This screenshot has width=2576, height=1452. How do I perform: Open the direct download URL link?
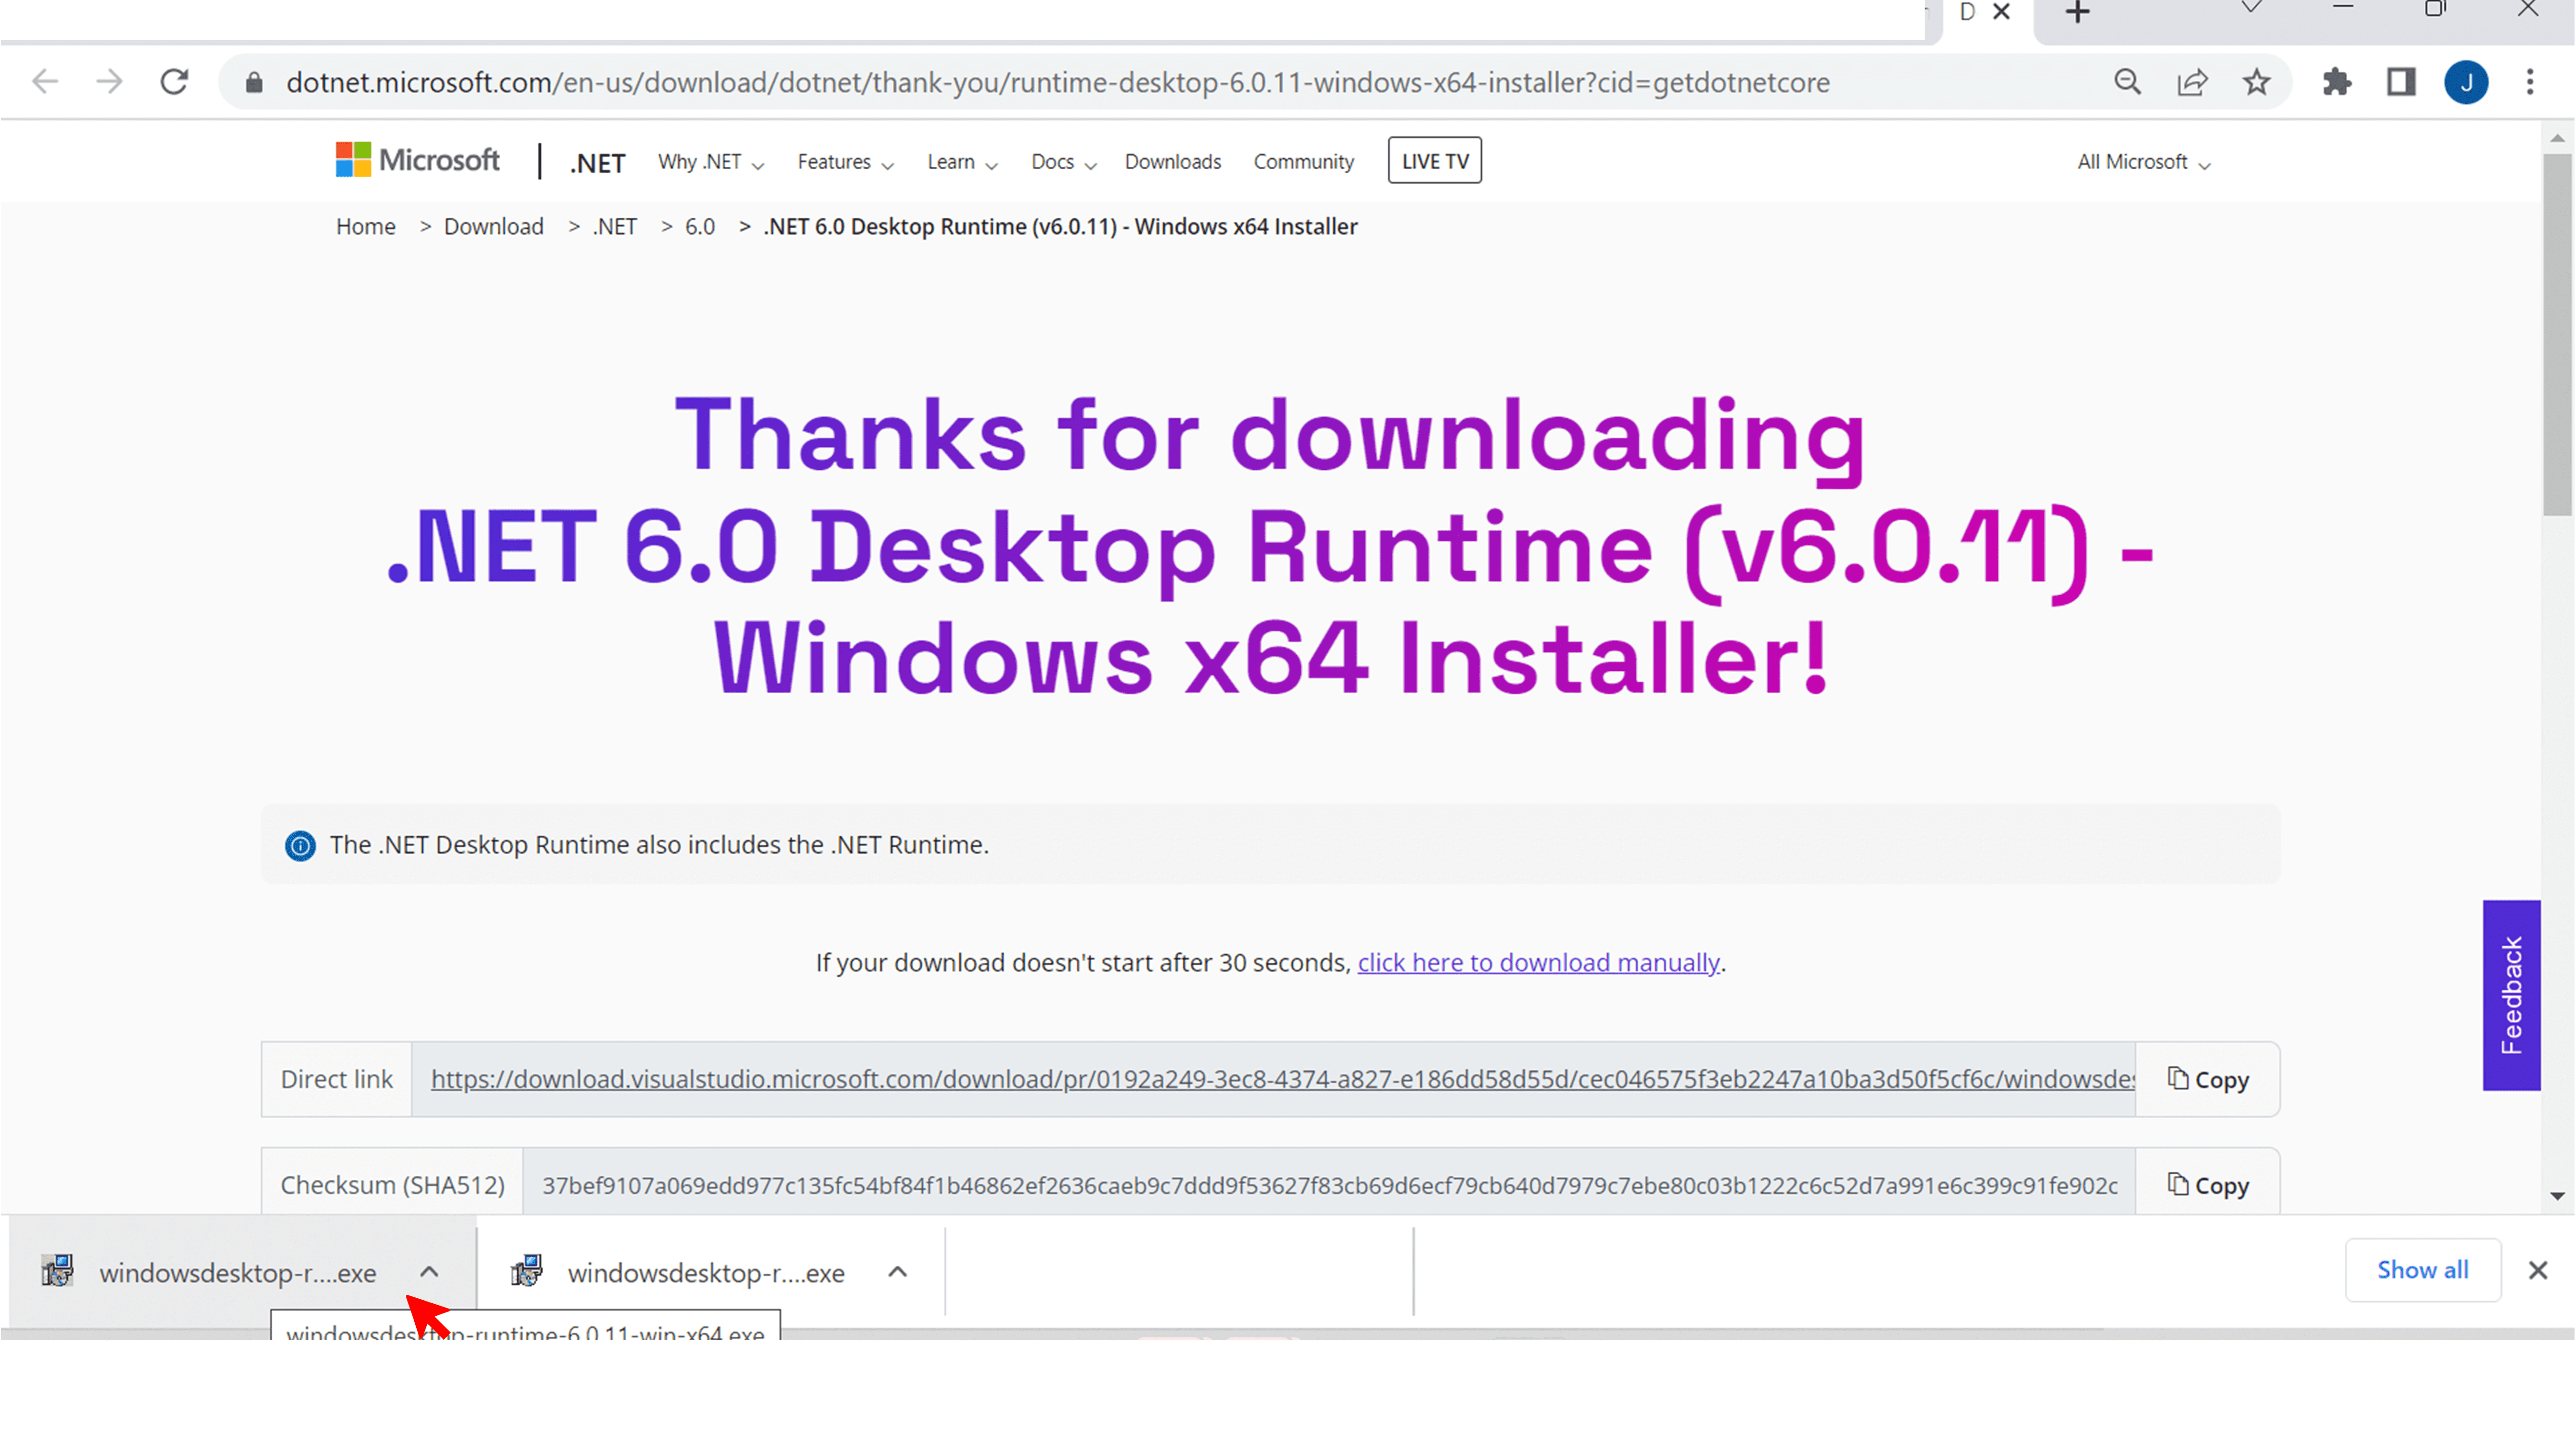(x=1282, y=1080)
